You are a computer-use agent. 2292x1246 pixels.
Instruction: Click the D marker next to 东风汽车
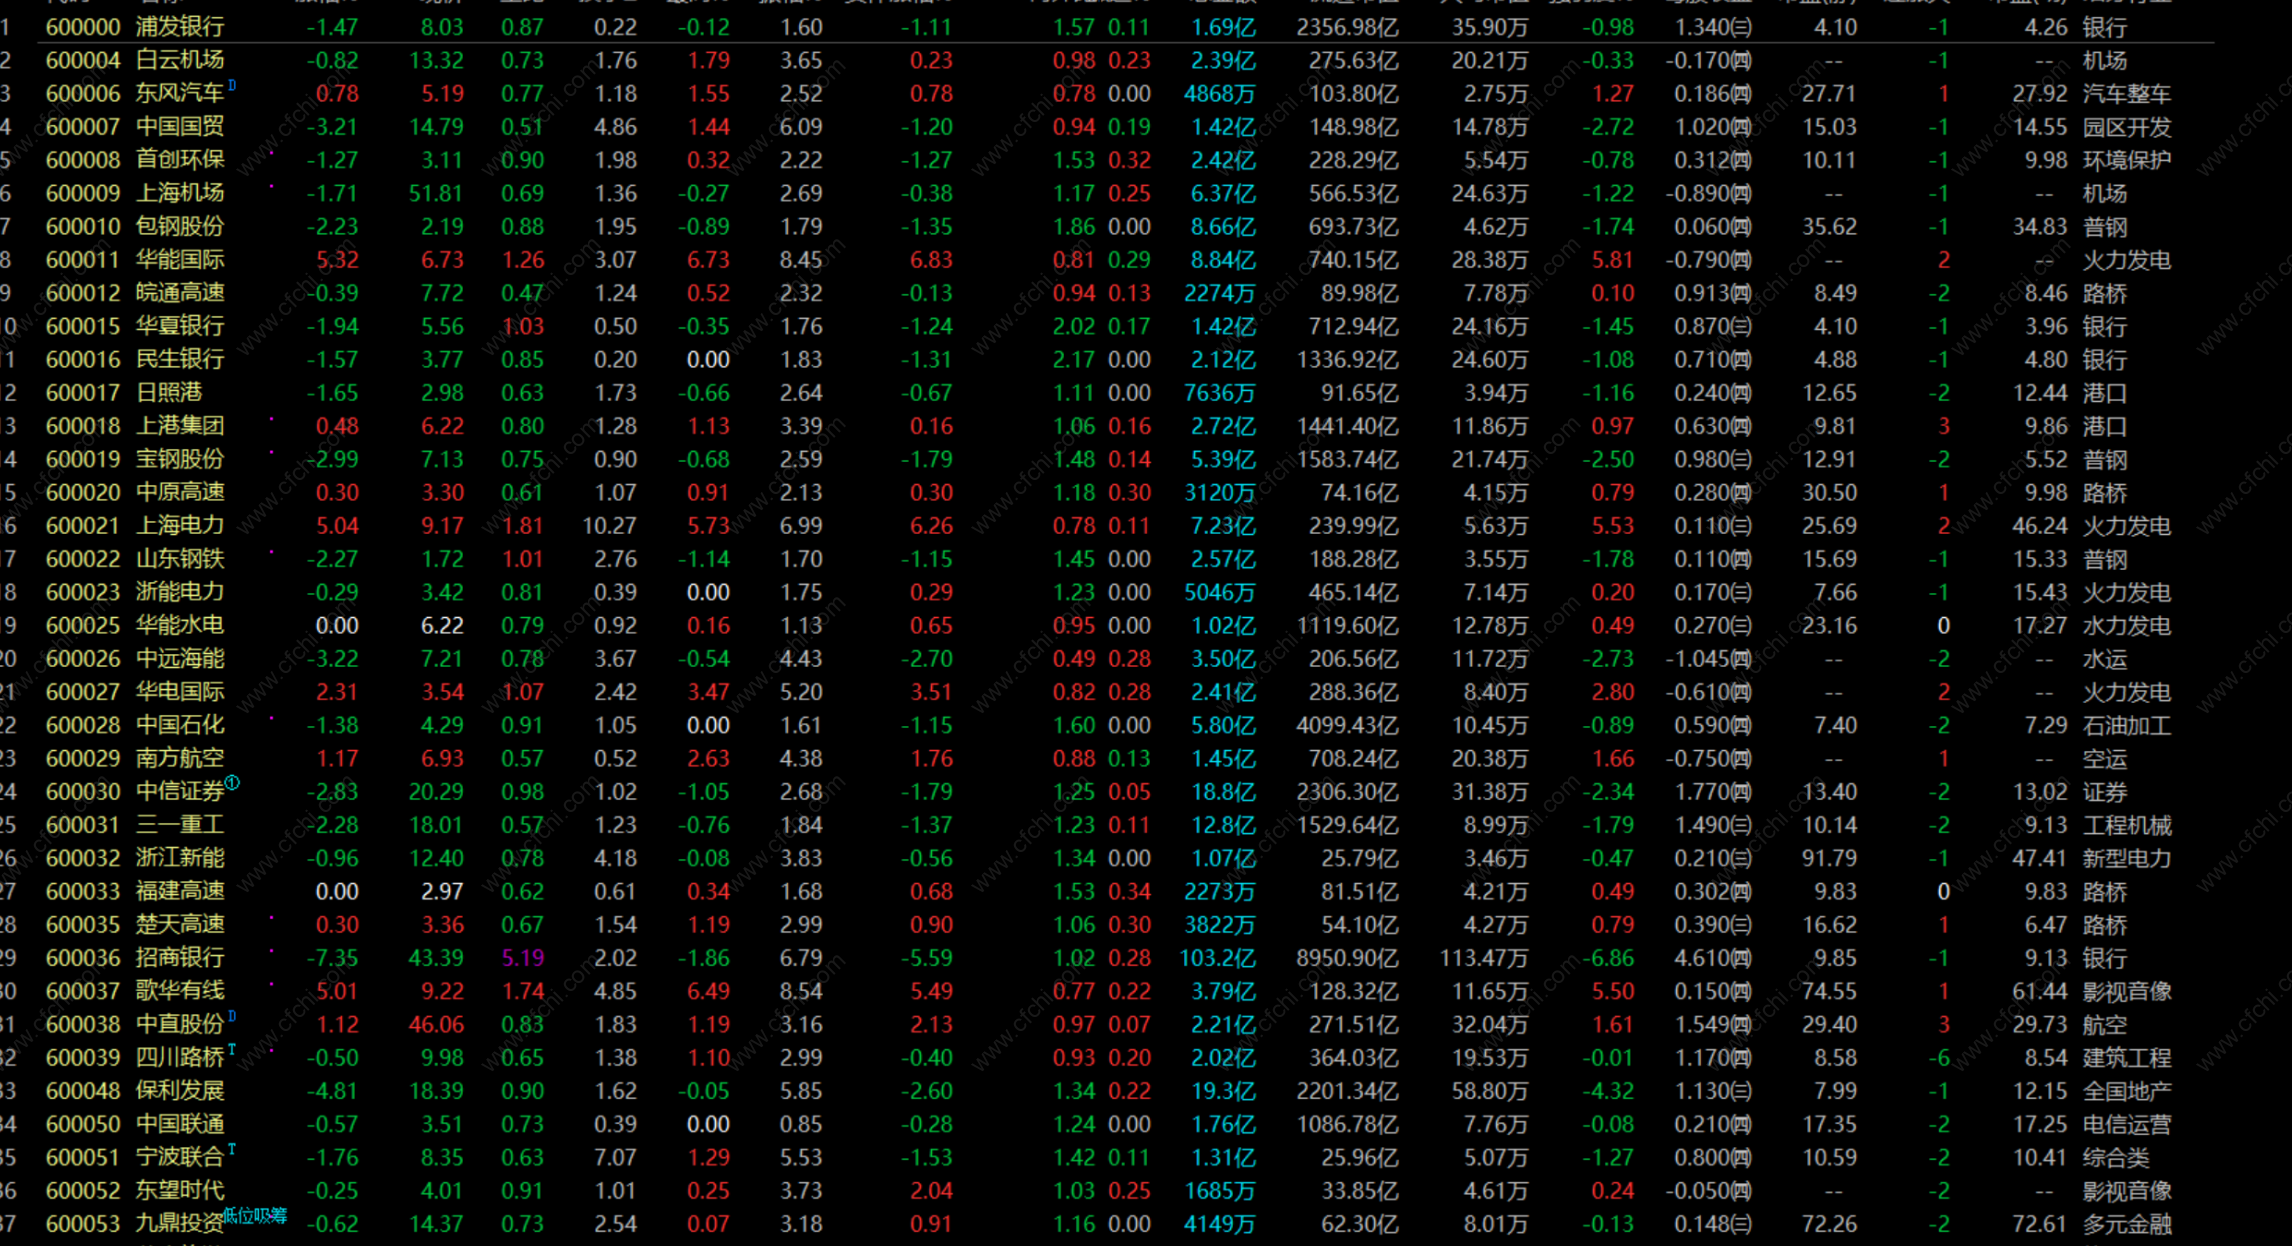pyautogui.click(x=232, y=86)
